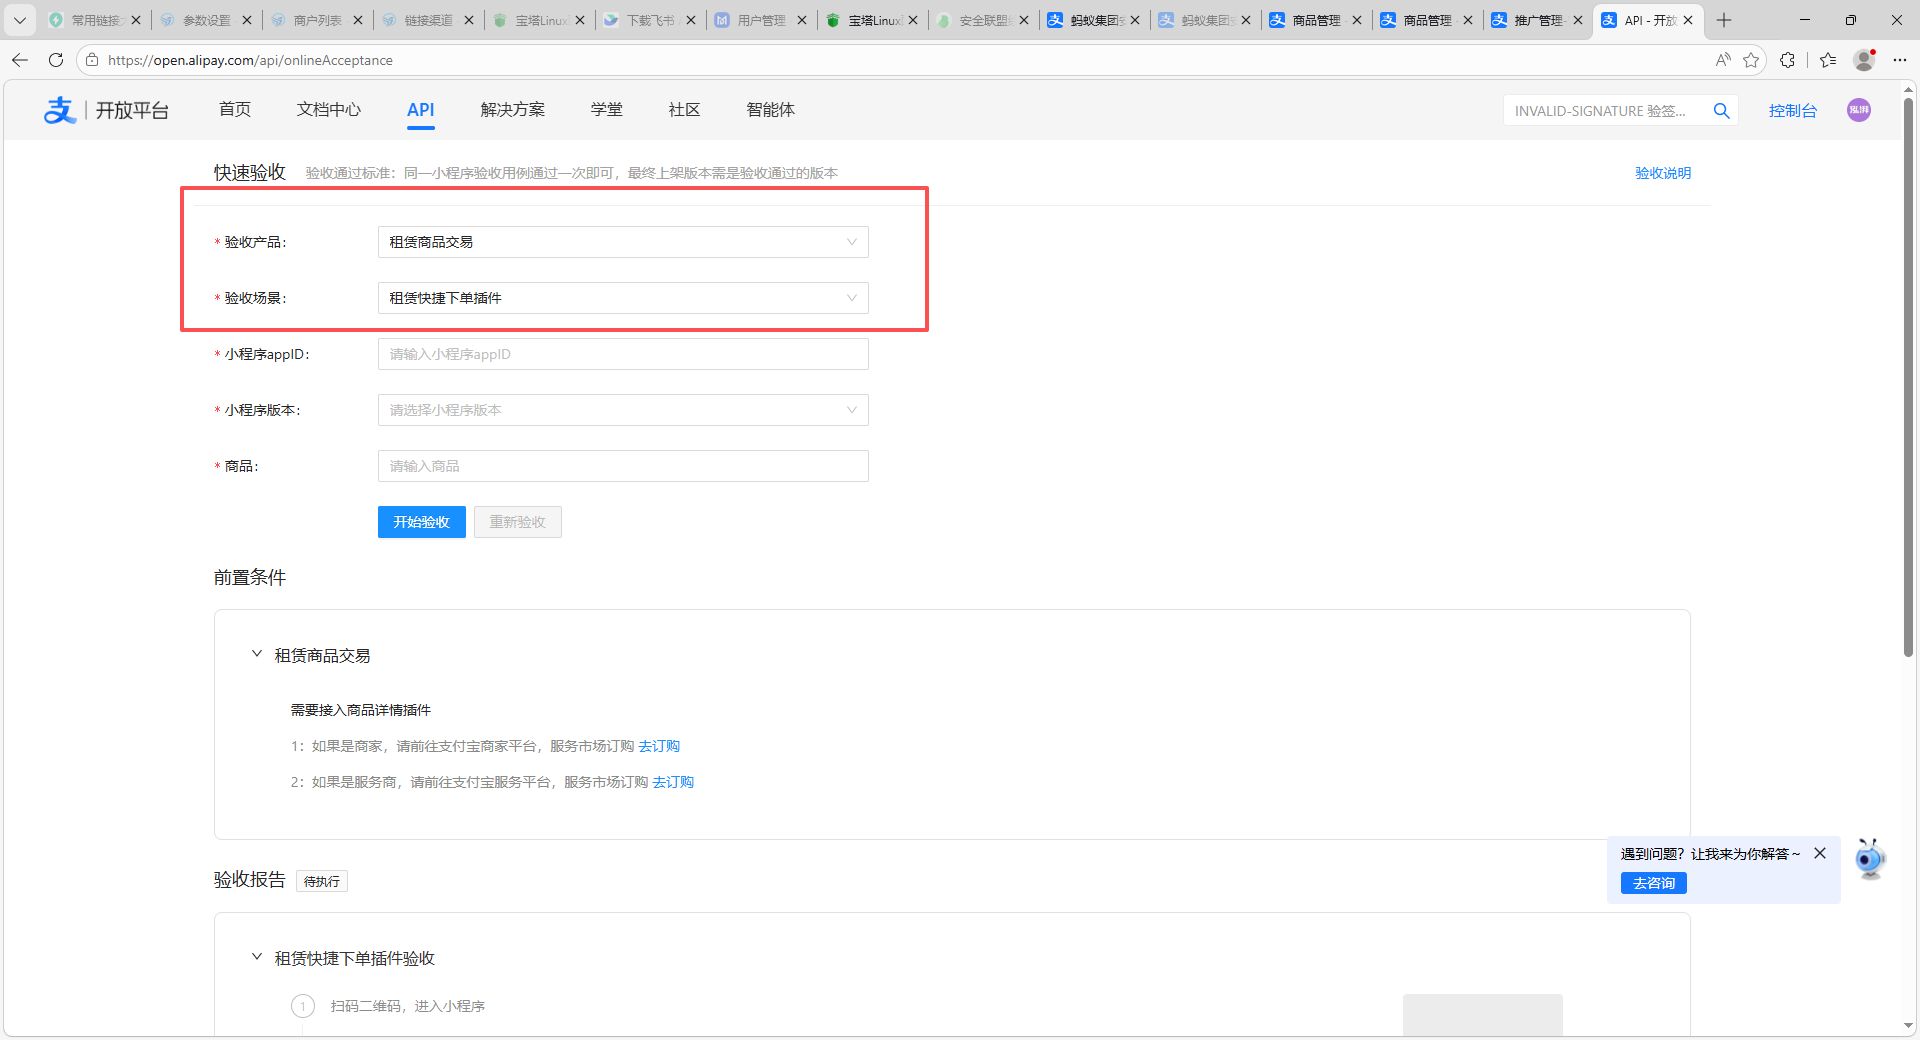Open the 验收说明 link
1920x1040 pixels.
coord(1662,173)
